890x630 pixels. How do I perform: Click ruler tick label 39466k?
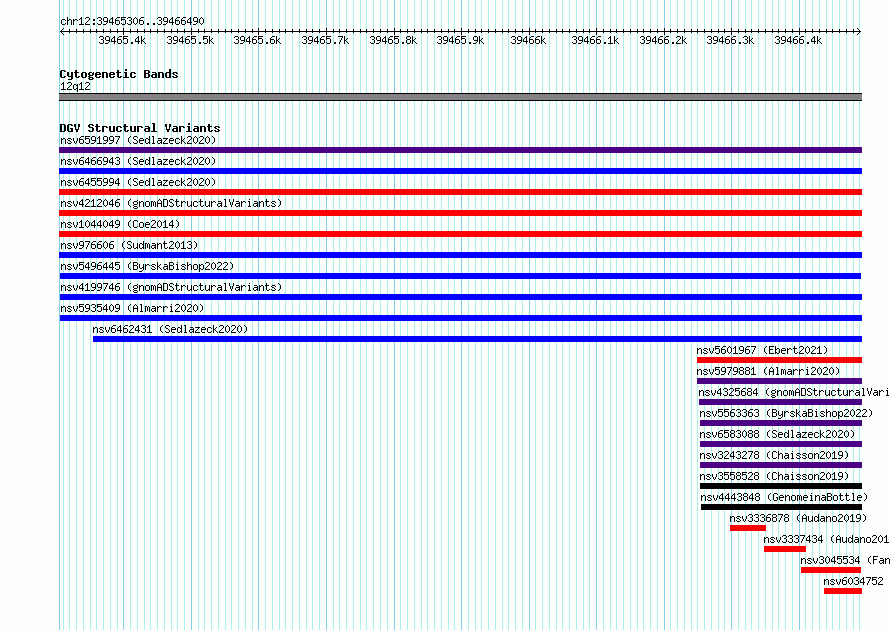[528, 40]
